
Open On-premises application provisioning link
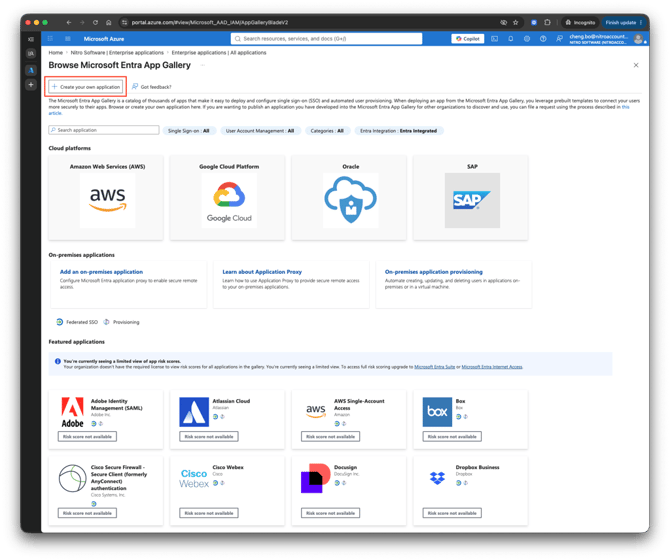pyautogui.click(x=434, y=272)
